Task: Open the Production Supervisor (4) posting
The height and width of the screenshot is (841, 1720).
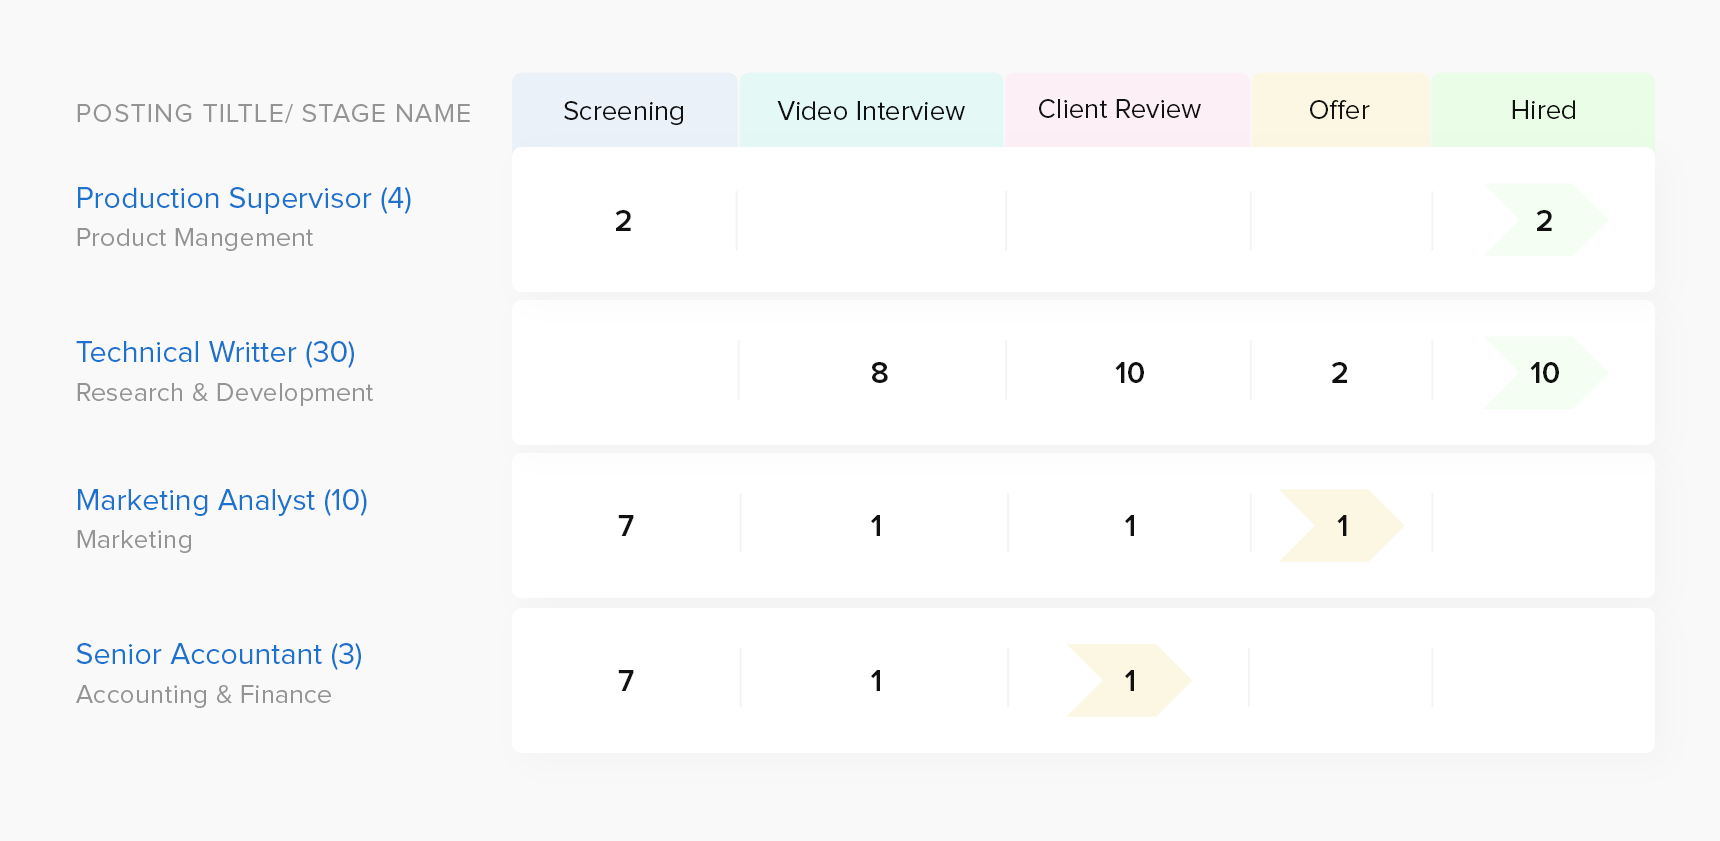Action: [x=243, y=198]
